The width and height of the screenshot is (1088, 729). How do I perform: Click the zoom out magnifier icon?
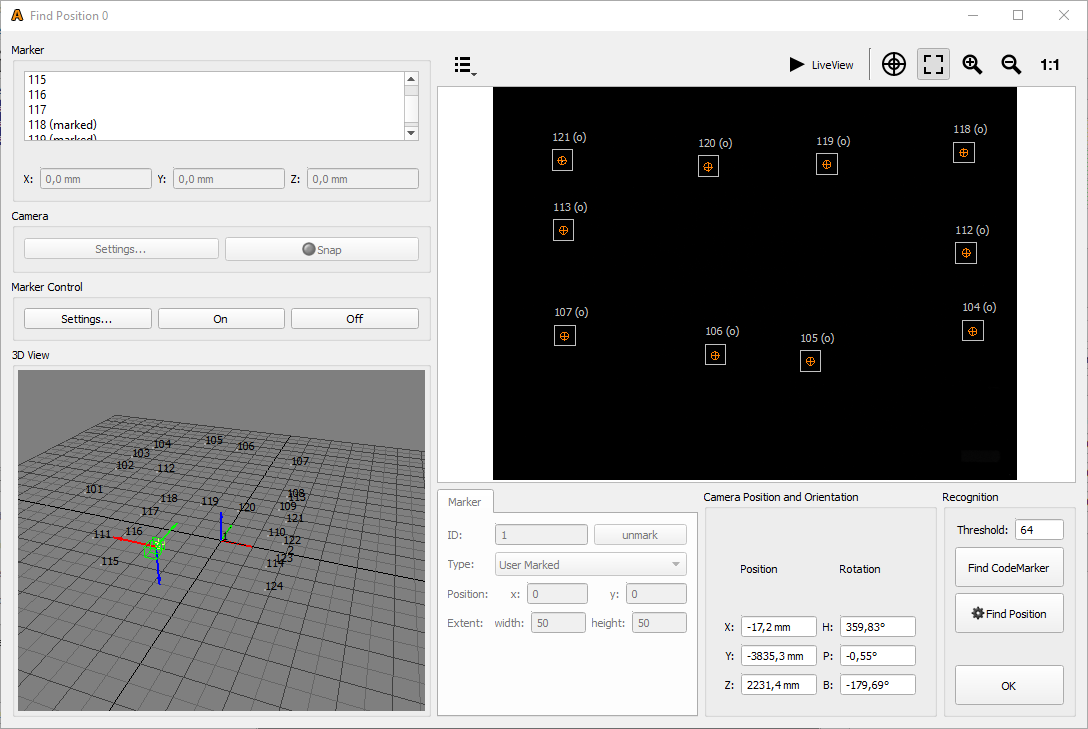[1011, 64]
